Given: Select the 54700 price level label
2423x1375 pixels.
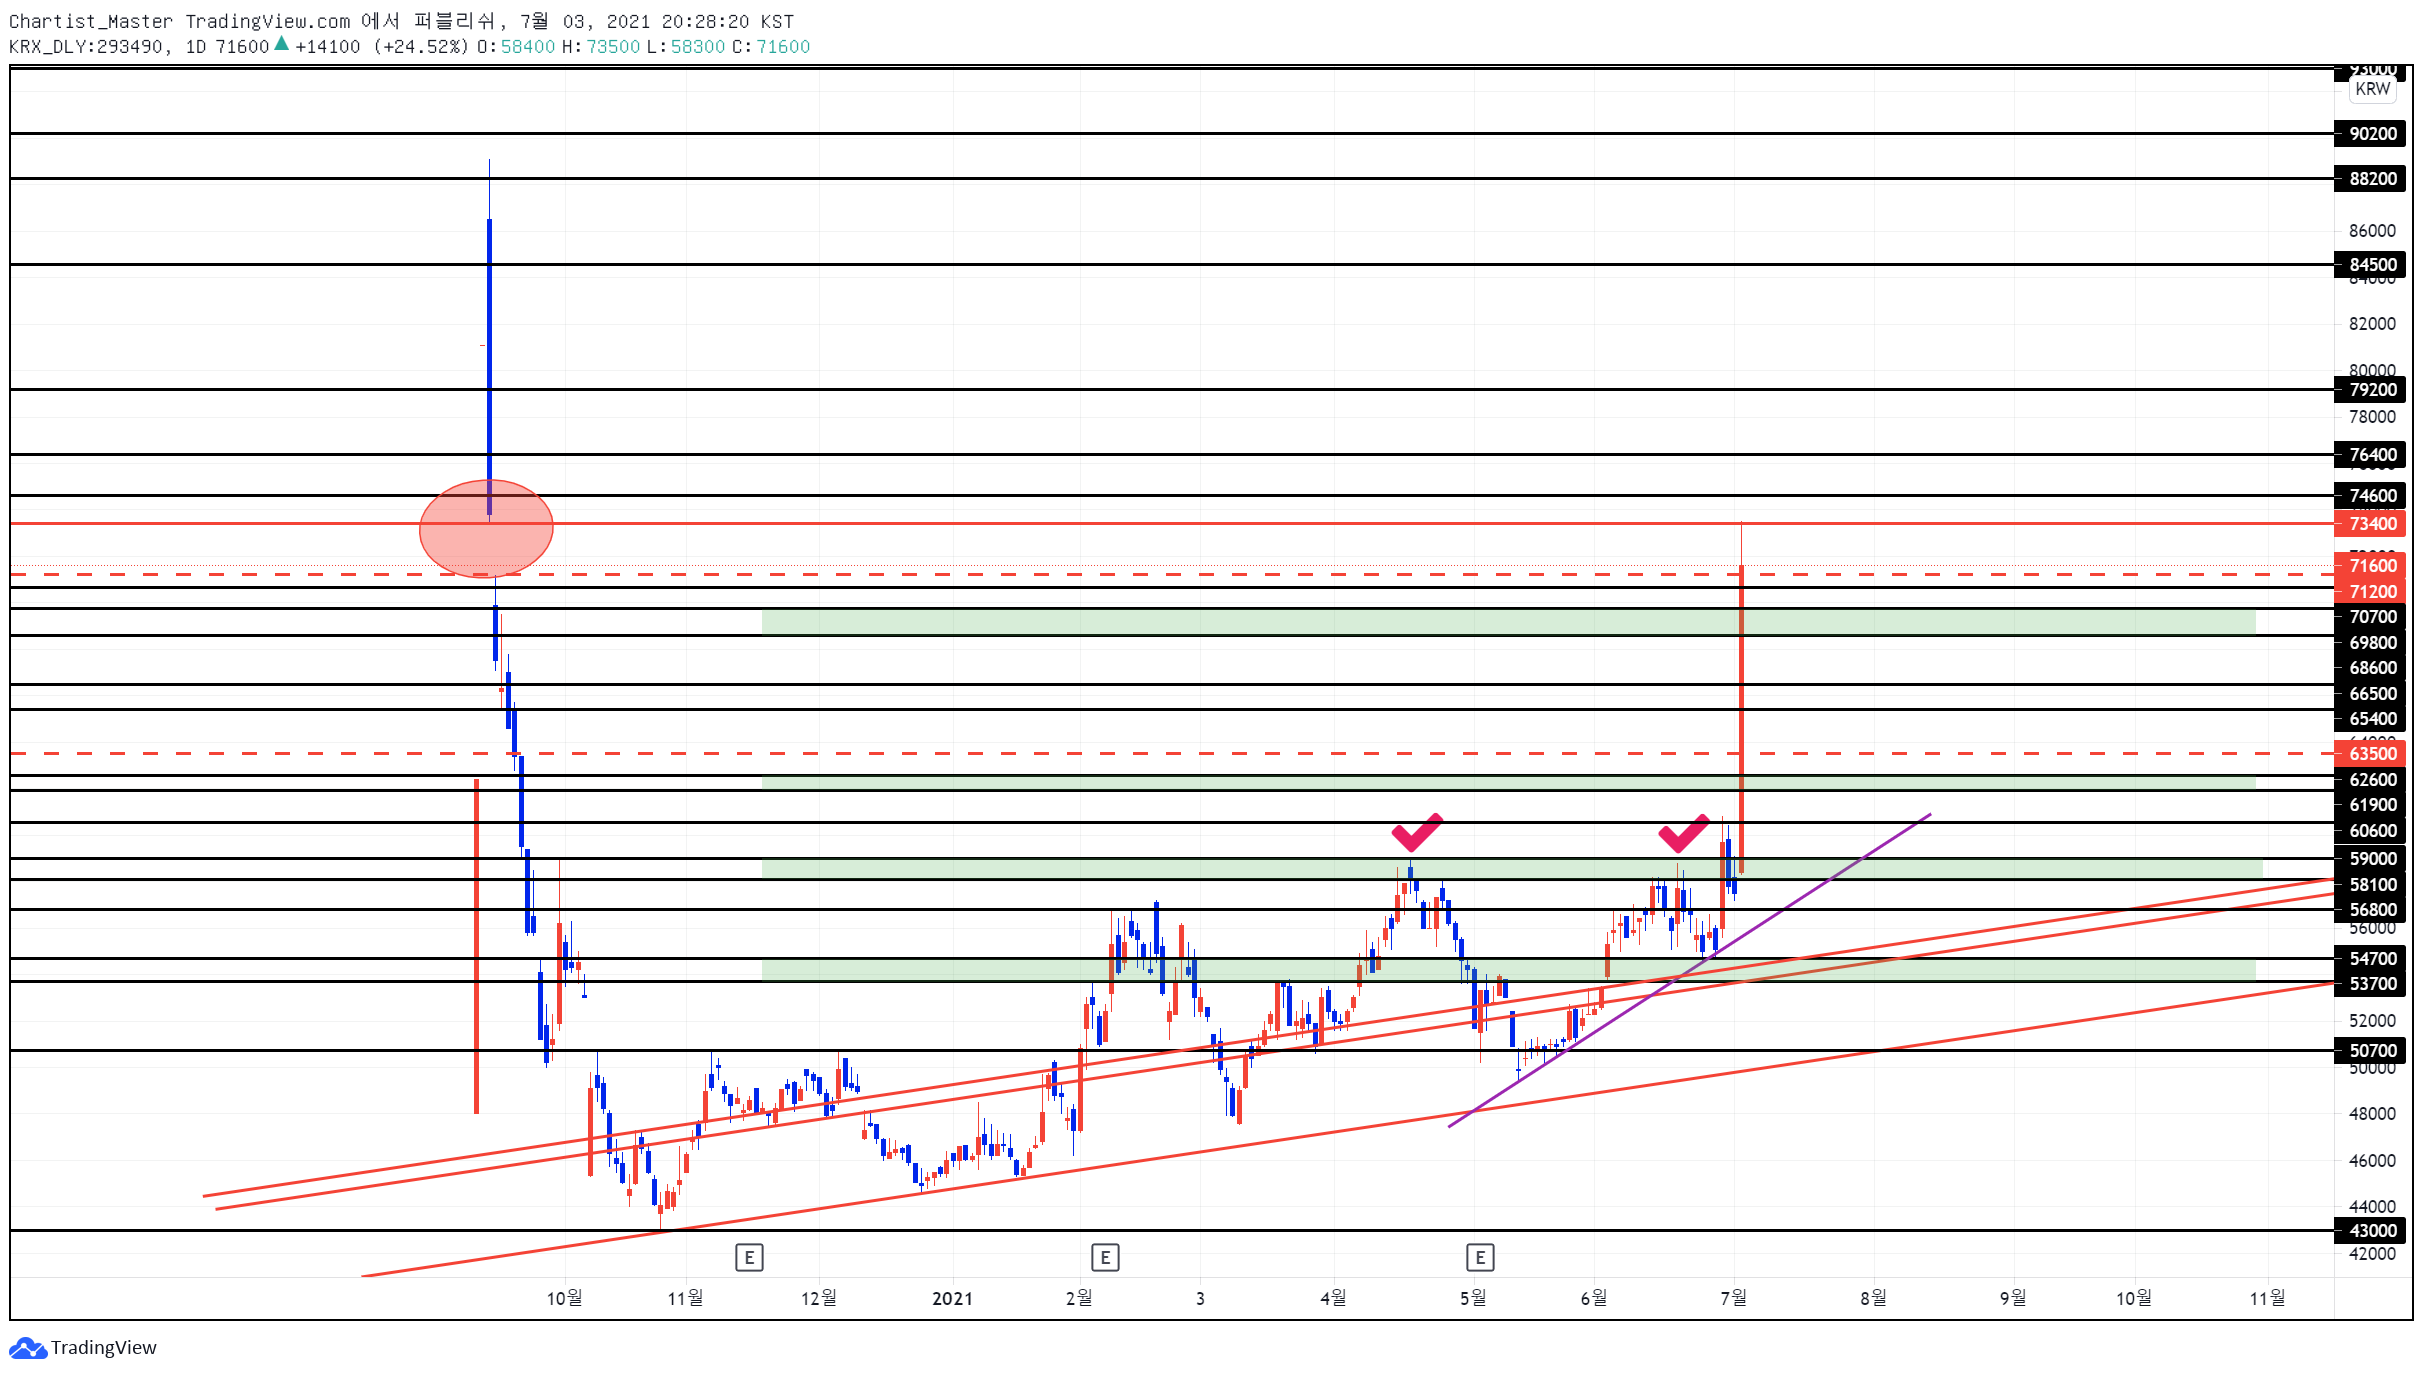Looking at the screenshot, I should [2369, 958].
